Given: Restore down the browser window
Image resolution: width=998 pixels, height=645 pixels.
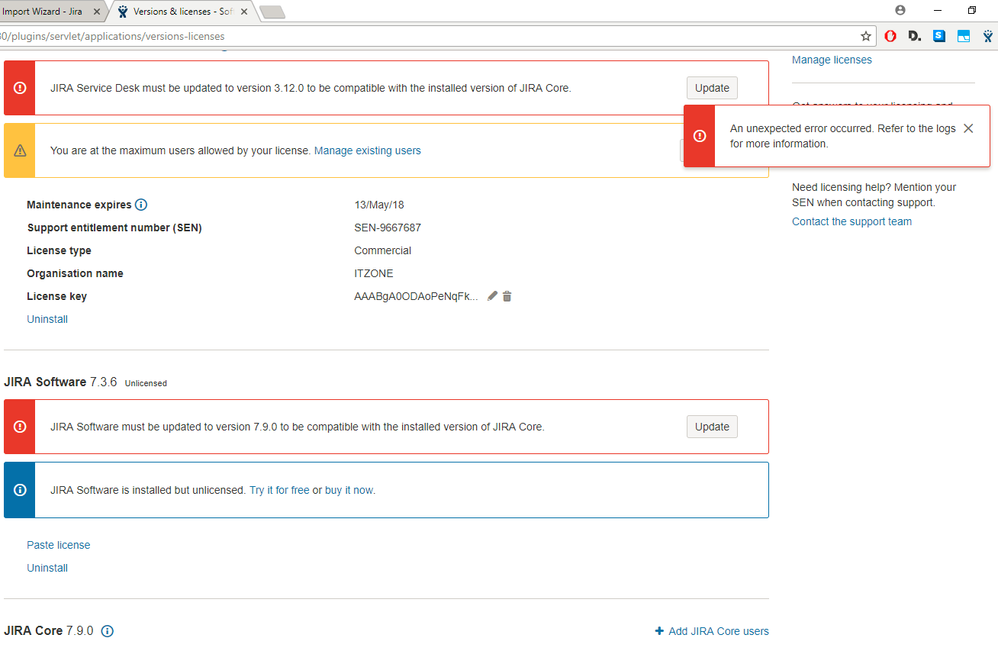Looking at the screenshot, I should pos(972,10).
